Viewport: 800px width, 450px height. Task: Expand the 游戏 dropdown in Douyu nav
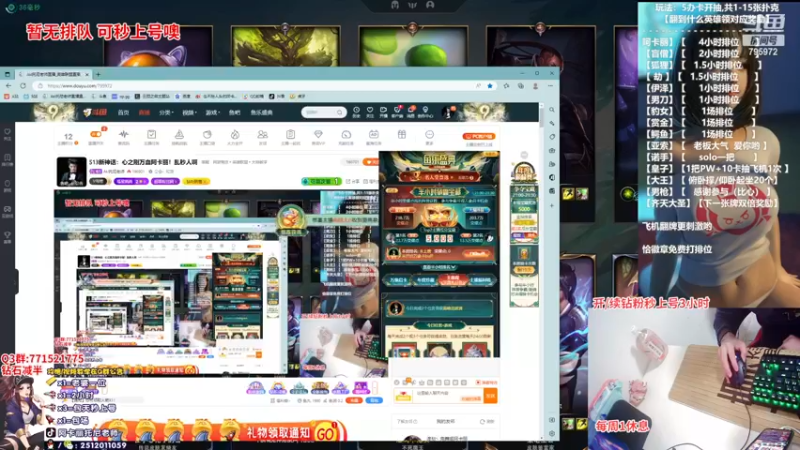point(212,112)
